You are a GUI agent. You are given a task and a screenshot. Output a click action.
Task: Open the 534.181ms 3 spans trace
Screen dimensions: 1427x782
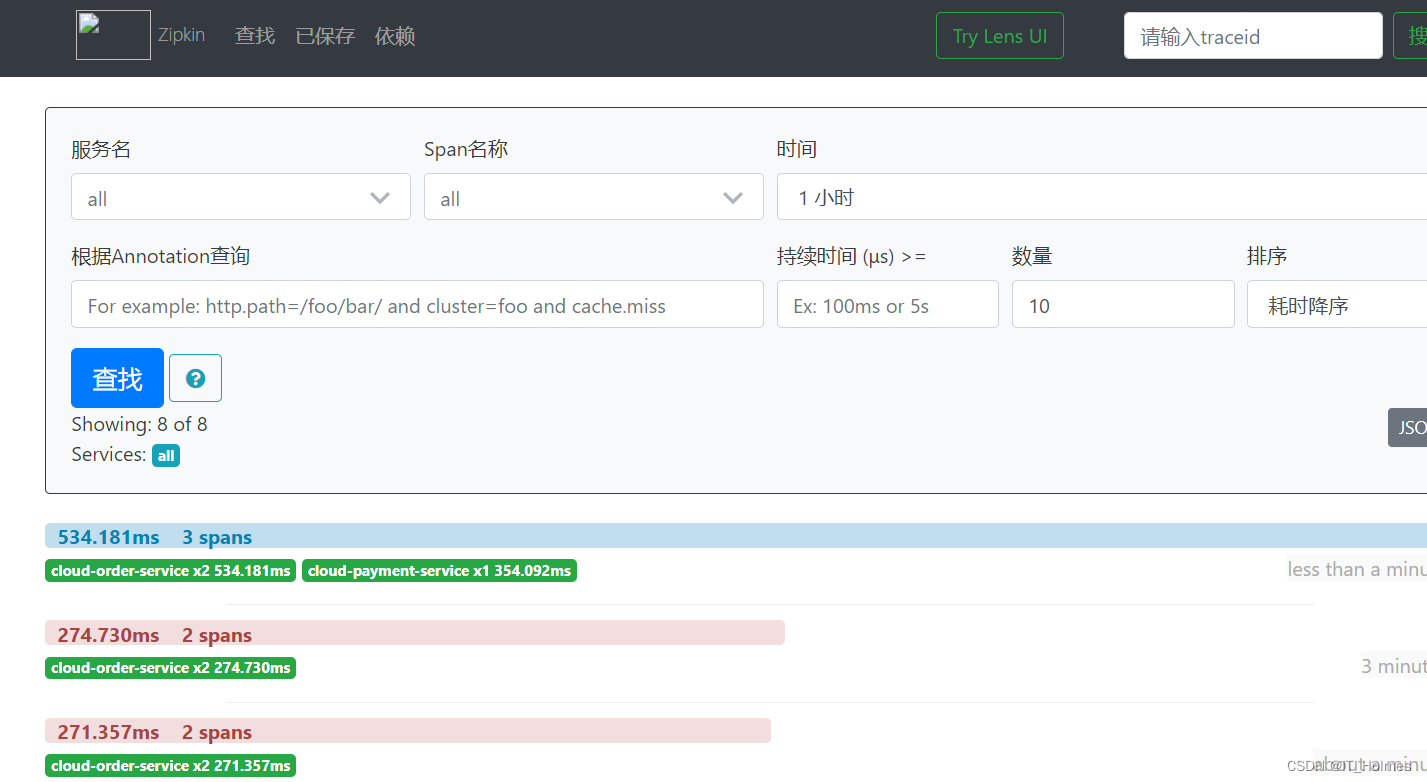pyautogui.click(x=736, y=536)
